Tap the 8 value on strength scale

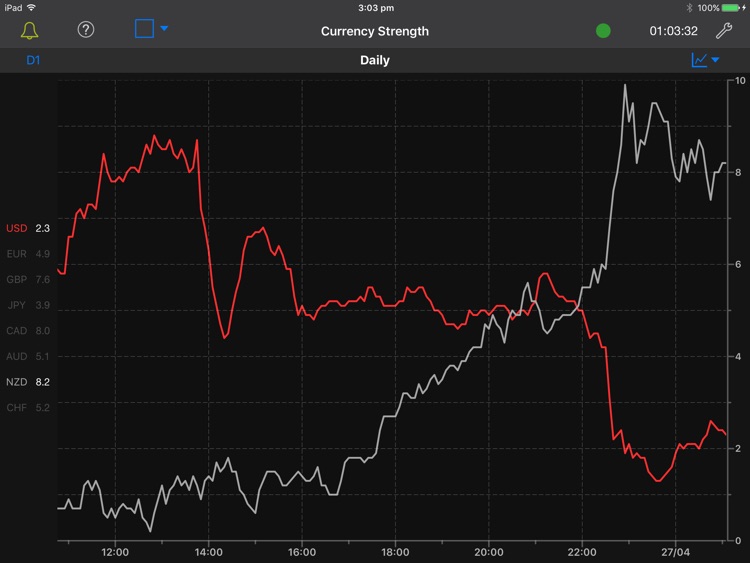pos(738,172)
